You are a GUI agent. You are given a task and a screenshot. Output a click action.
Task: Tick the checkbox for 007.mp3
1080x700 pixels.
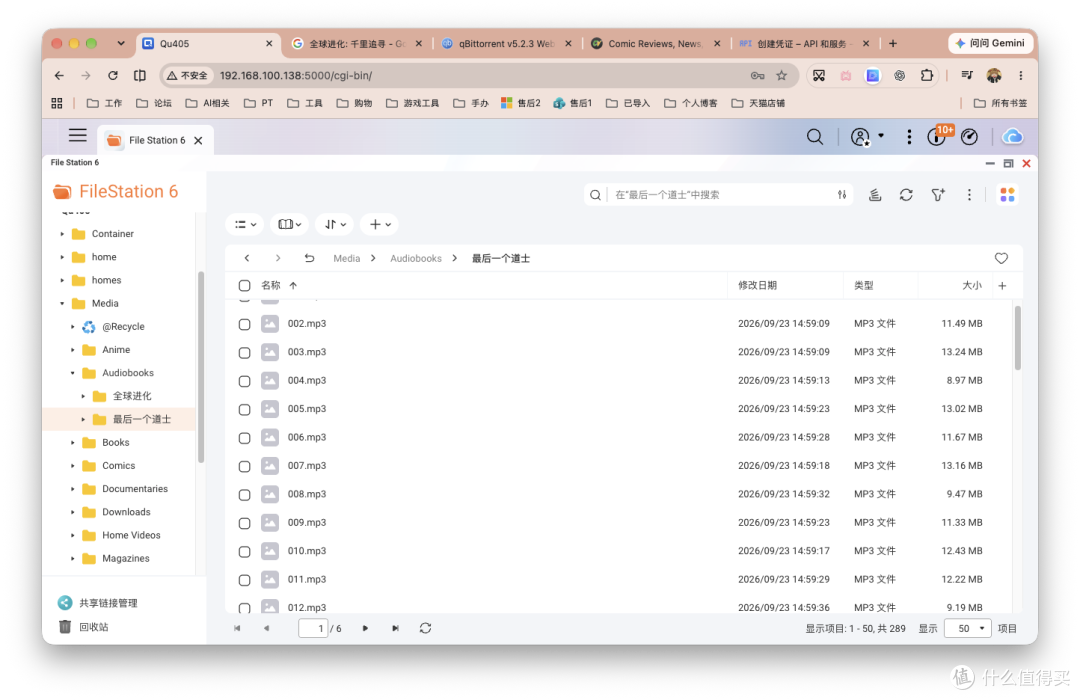[x=245, y=466]
